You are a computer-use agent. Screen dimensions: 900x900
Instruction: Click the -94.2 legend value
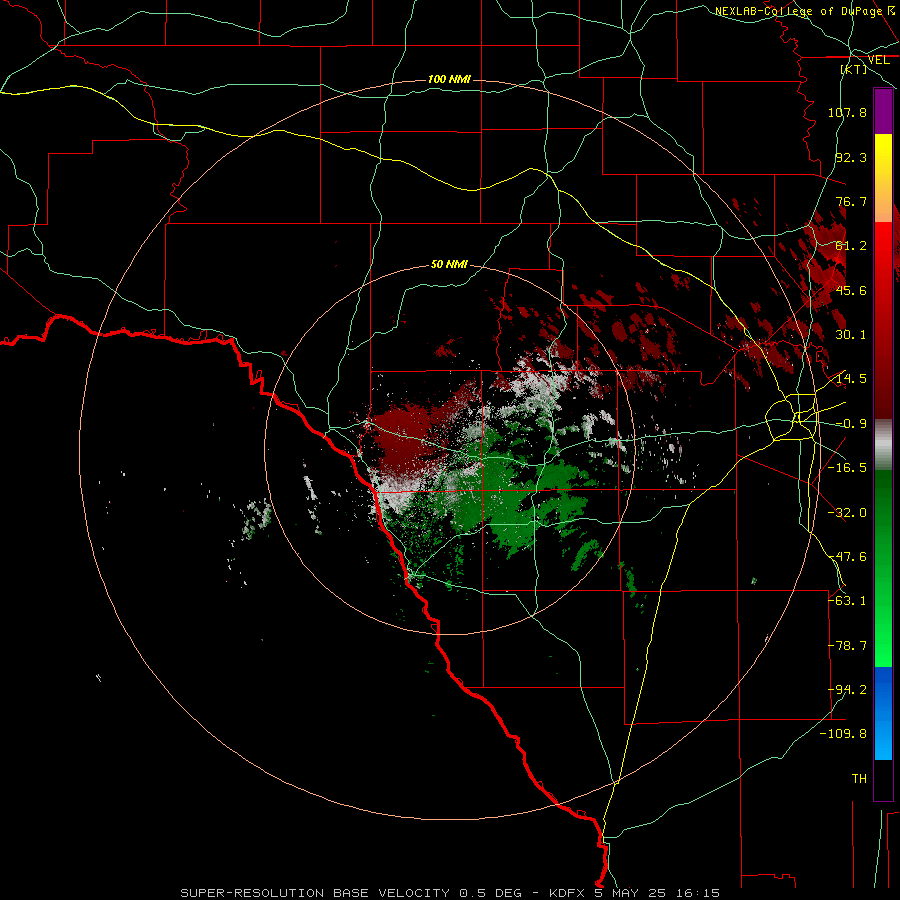pos(847,690)
